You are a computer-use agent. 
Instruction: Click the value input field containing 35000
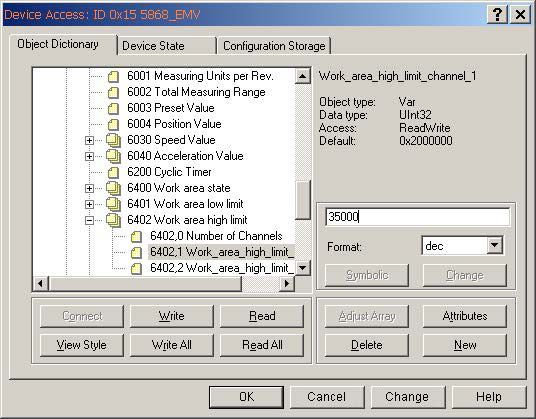coord(417,217)
